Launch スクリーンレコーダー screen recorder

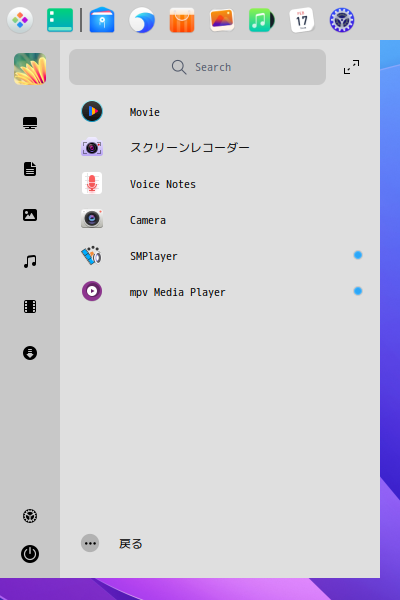tap(220, 148)
